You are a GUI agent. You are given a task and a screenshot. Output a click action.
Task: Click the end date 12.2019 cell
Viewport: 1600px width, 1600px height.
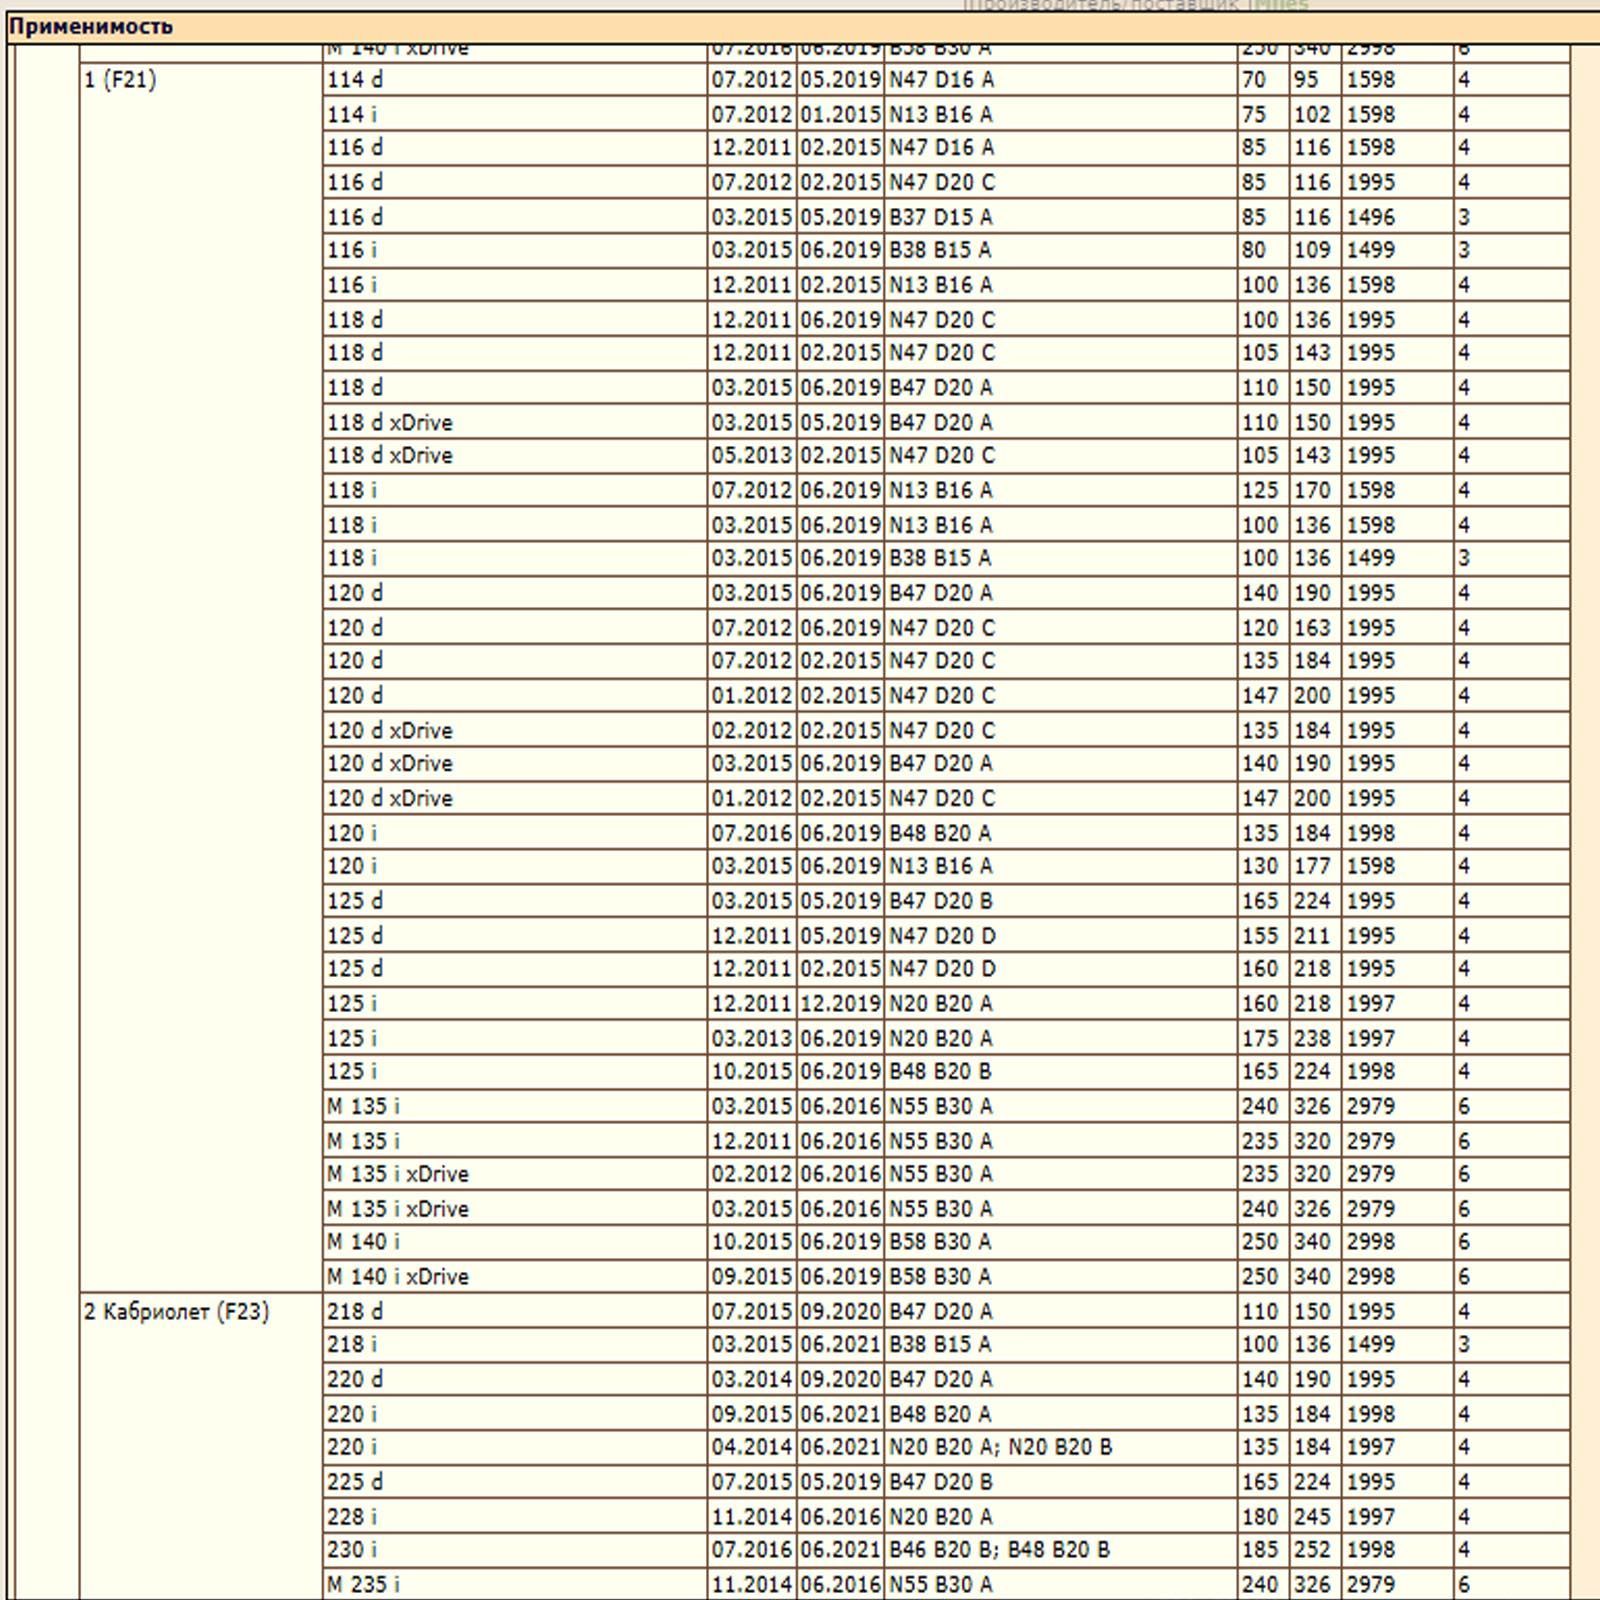coord(840,1003)
